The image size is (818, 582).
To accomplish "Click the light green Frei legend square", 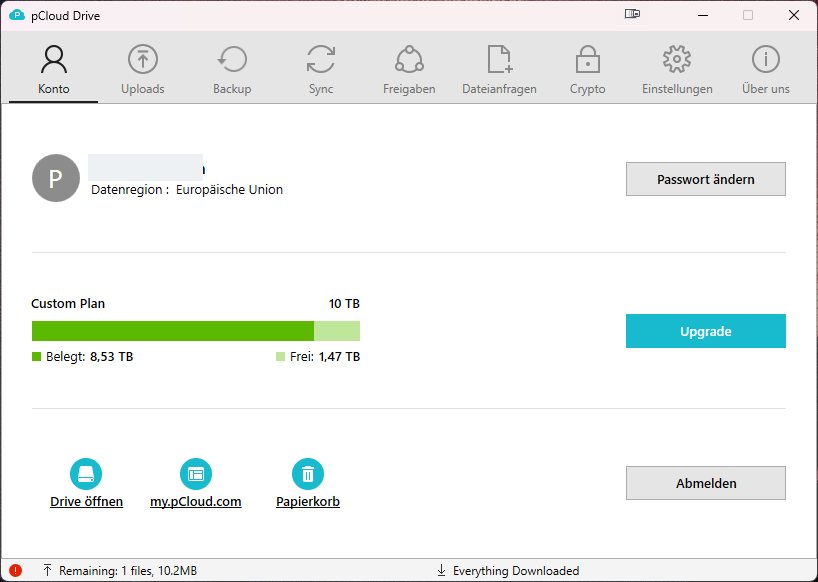I will [281, 357].
